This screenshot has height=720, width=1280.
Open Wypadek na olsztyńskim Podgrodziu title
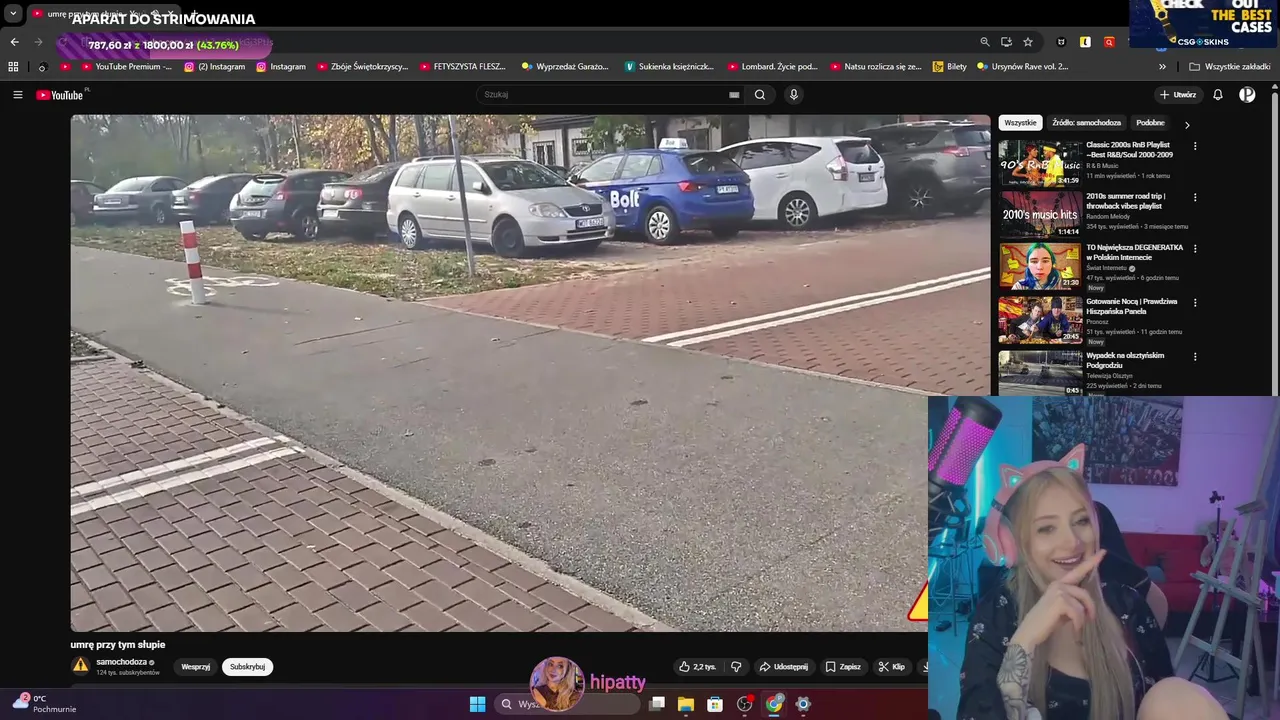click(1125, 360)
